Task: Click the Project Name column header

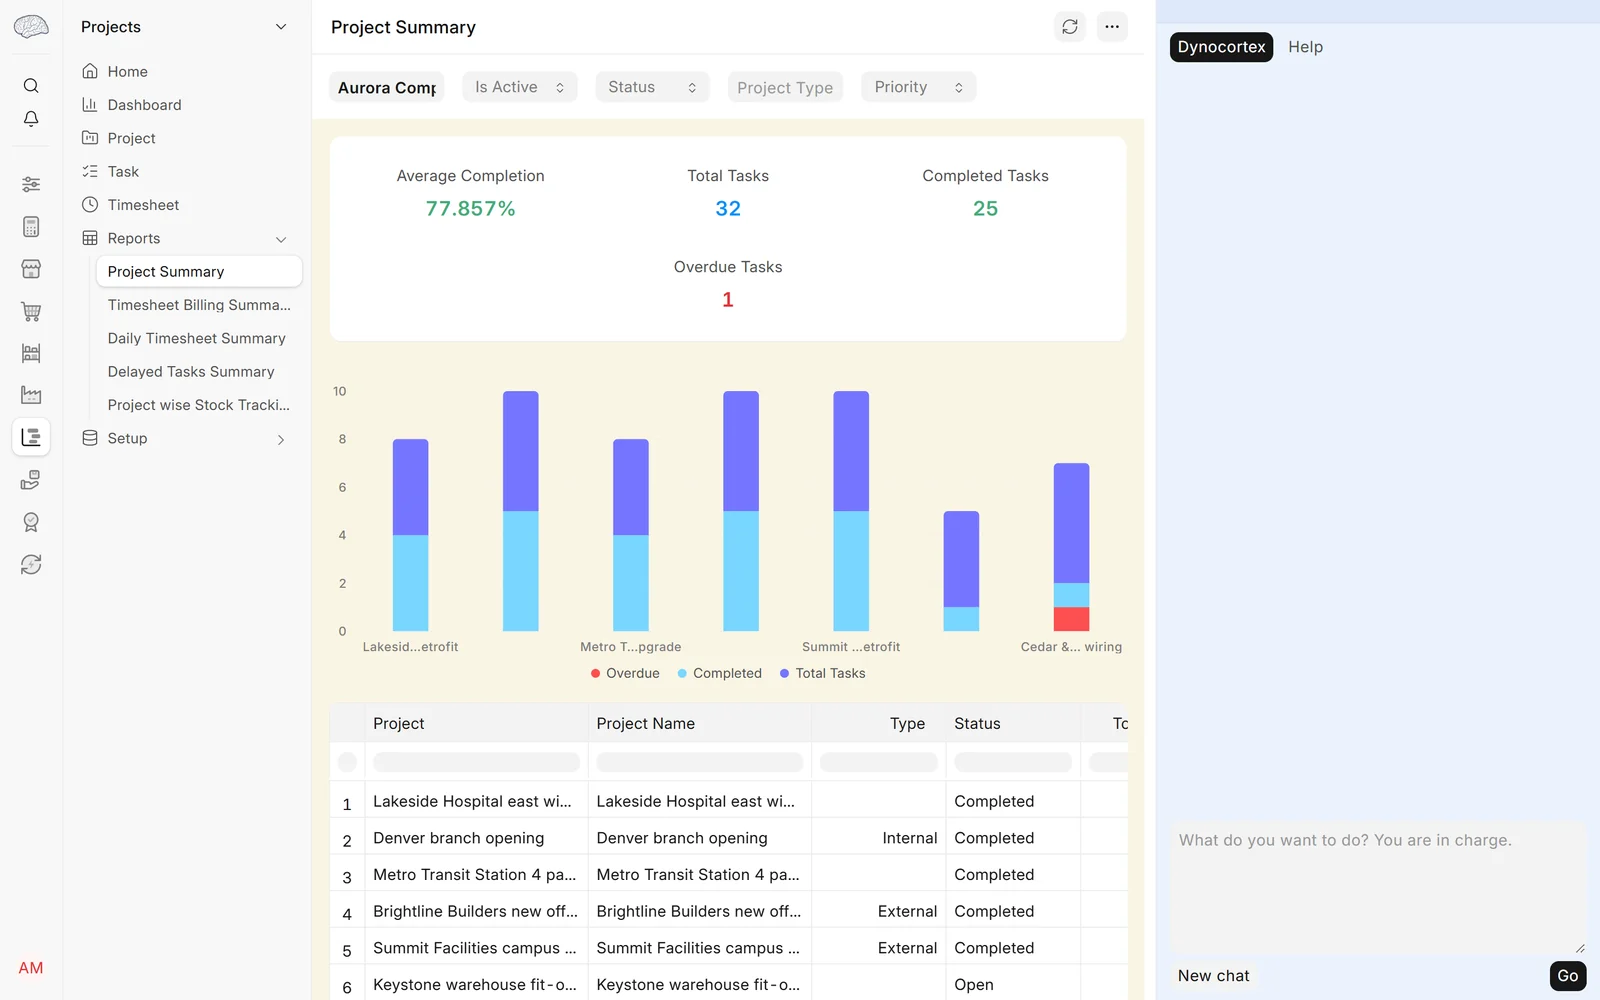Action: 699,723
